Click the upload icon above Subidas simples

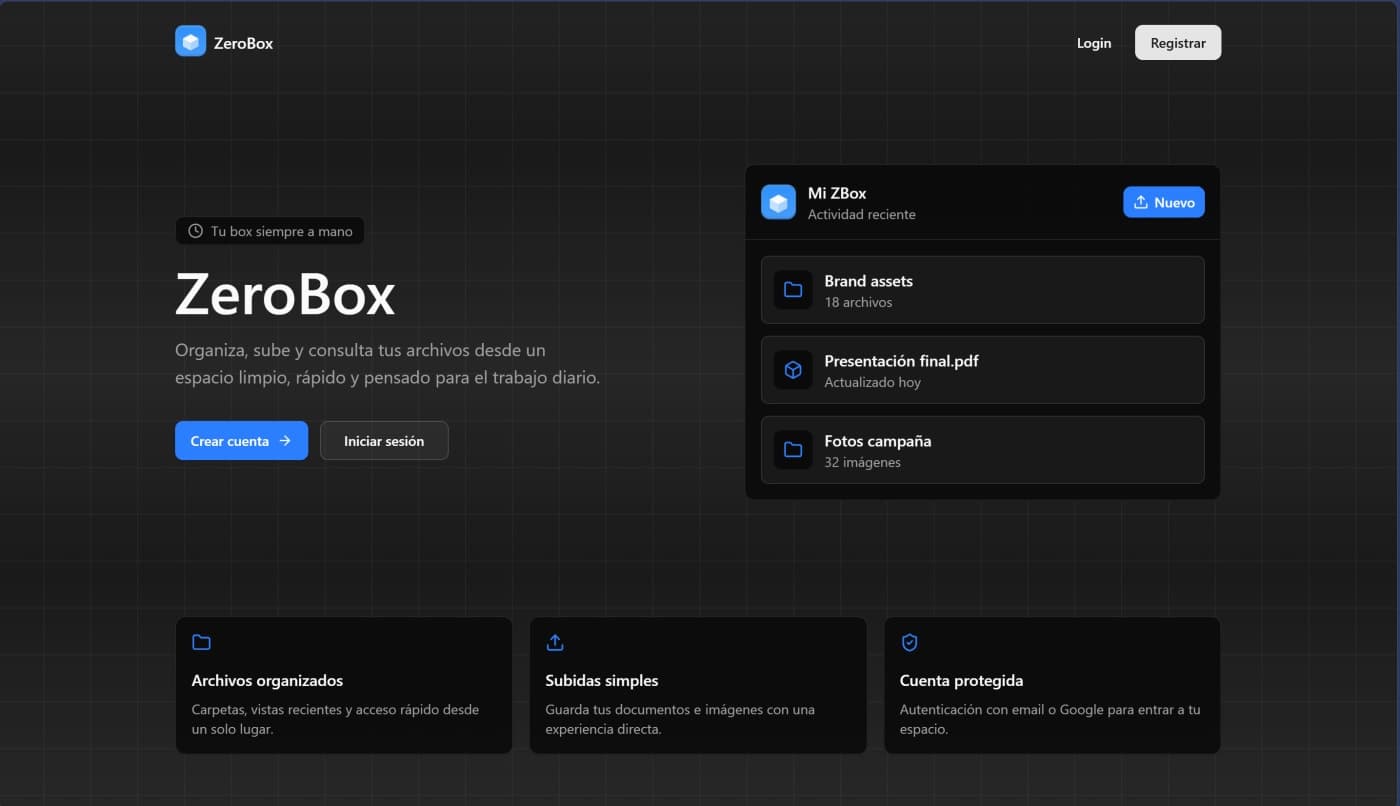tap(556, 642)
